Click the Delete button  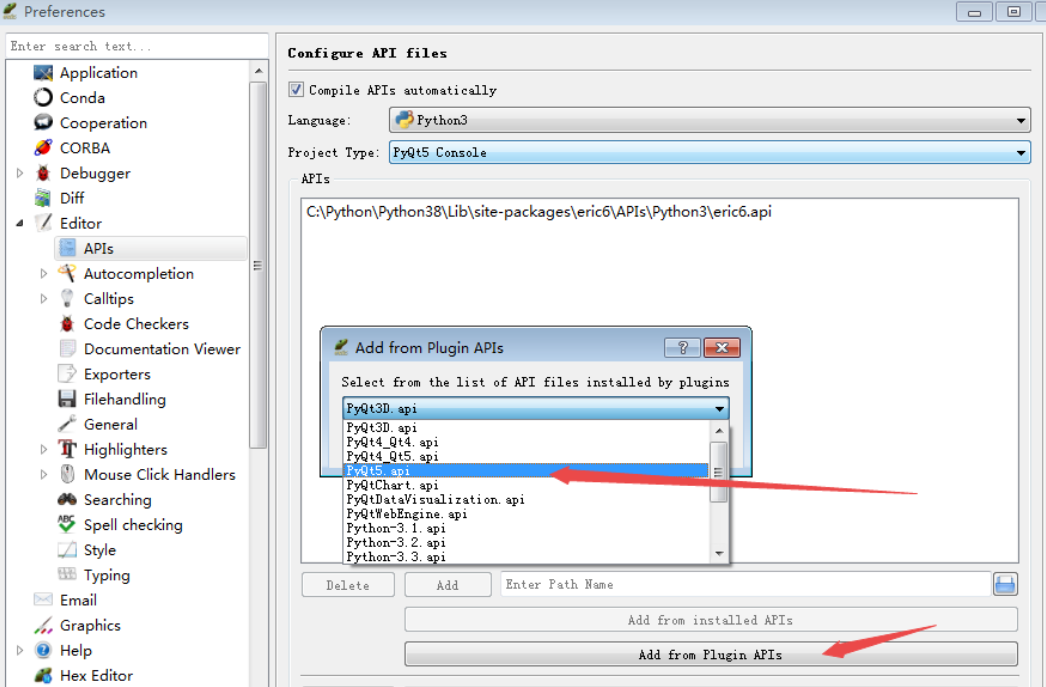[348, 585]
